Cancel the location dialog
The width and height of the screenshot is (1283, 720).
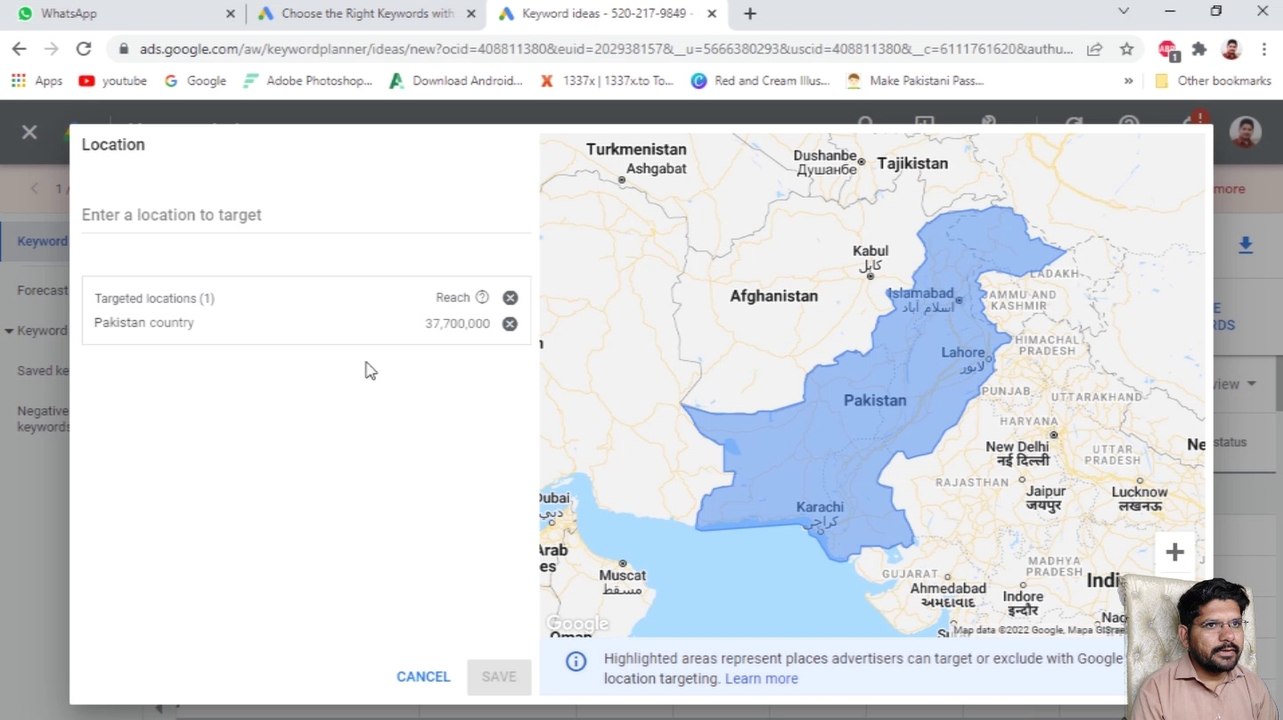pyautogui.click(x=423, y=677)
